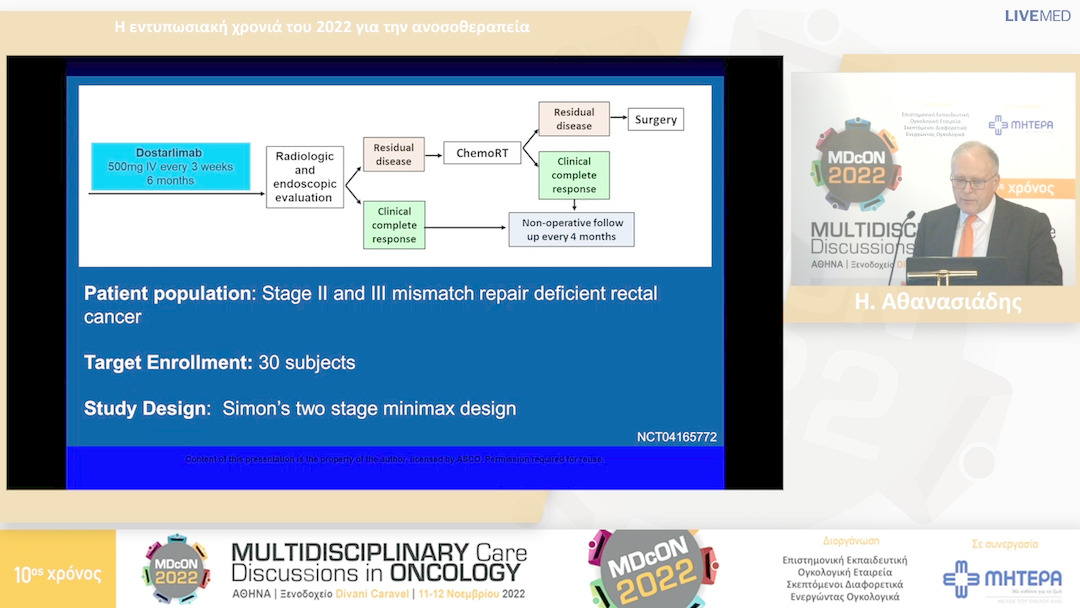Click the Greek session title at top
The image size is (1080, 608).
pos(322,27)
